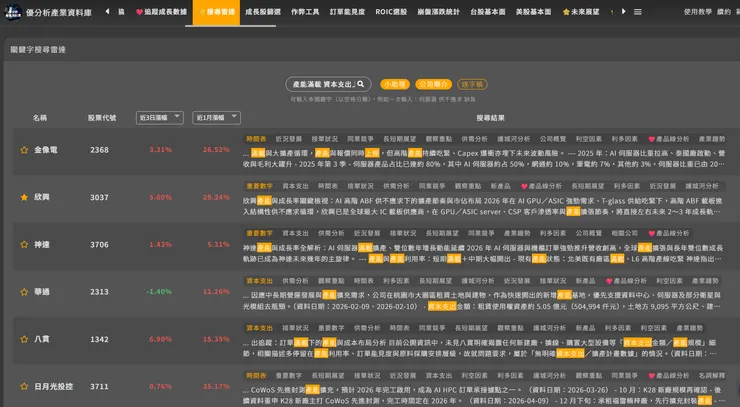Select 產品線分析 tag in the 金像電 row
This screenshot has width=740, height=407.
(x=669, y=139)
